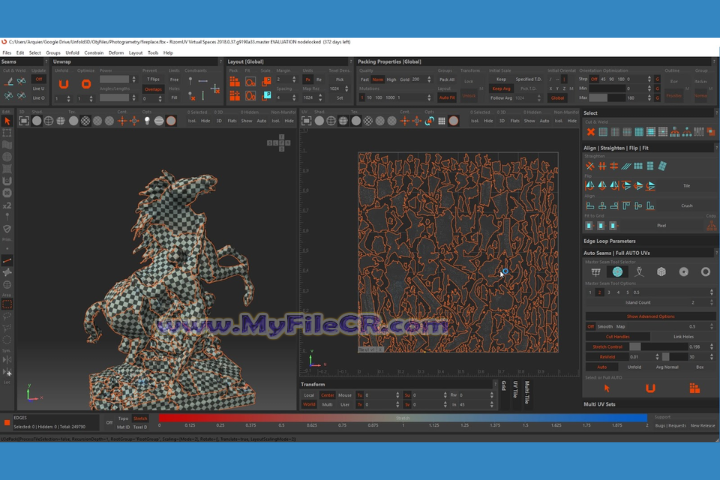The image size is (720, 480).
Task: Click the frame-all icon in UV toolbar
Action: click(306, 121)
